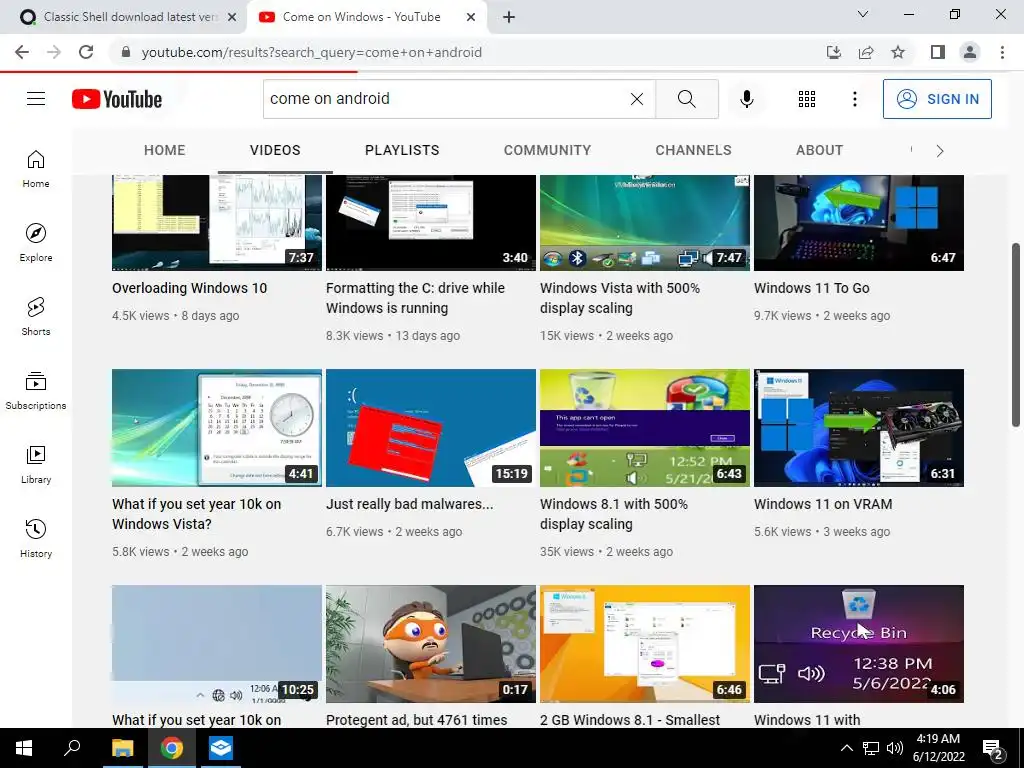Open Chrome three-dot menu
This screenshot has height=768, width=1024.
[x=1002, y=52]
